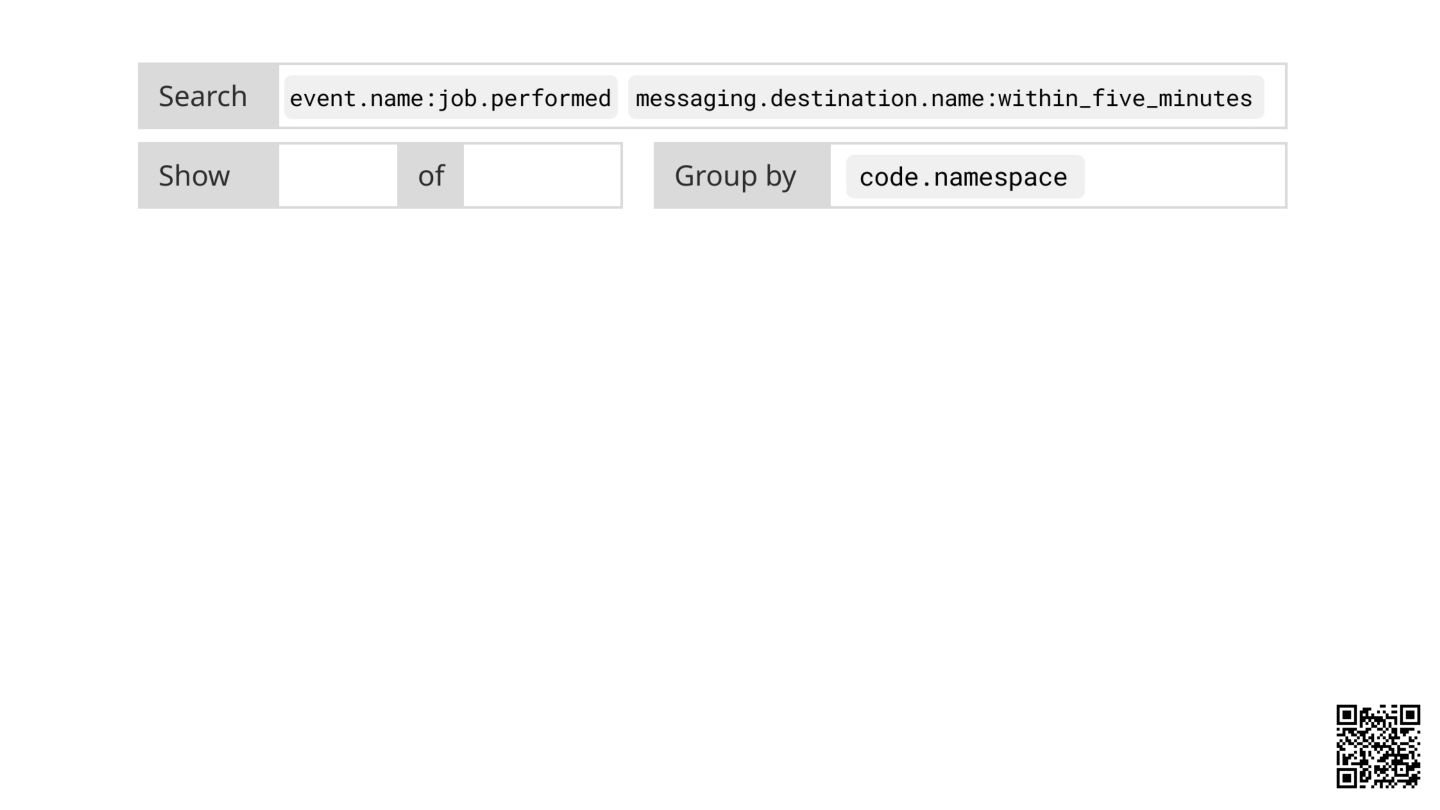1440x810 pixels.
Task: Click the QR code image
Action: pos(1379,746)
